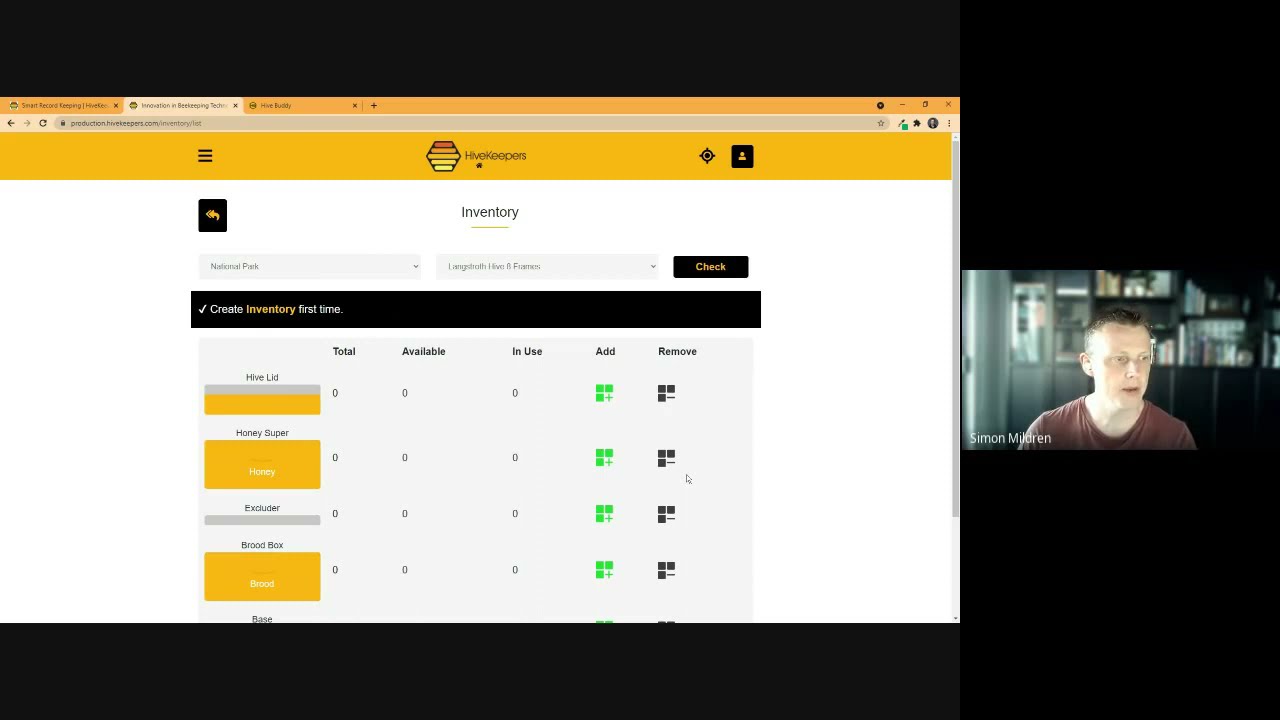The height and width of the screenshot is (720, 1280).
Task: Open the National Park apiary dropdown
Action: [310, 266]
